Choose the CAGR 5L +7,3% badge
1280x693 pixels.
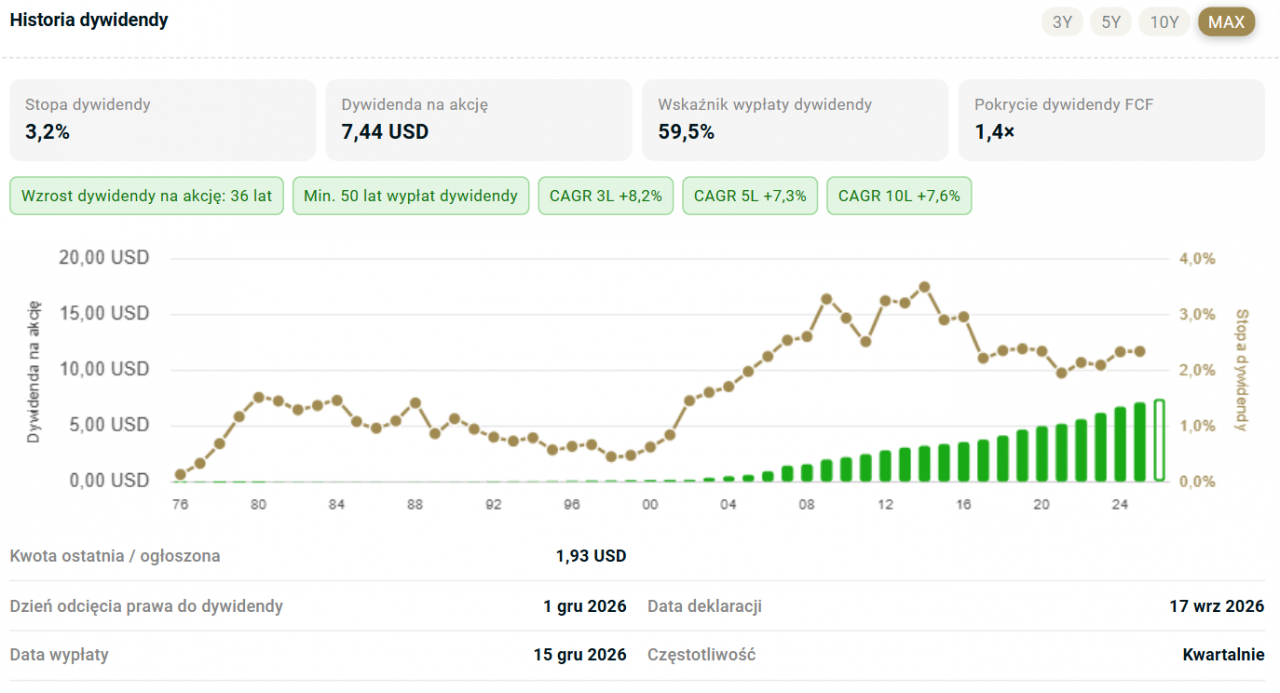click(750, 196)
